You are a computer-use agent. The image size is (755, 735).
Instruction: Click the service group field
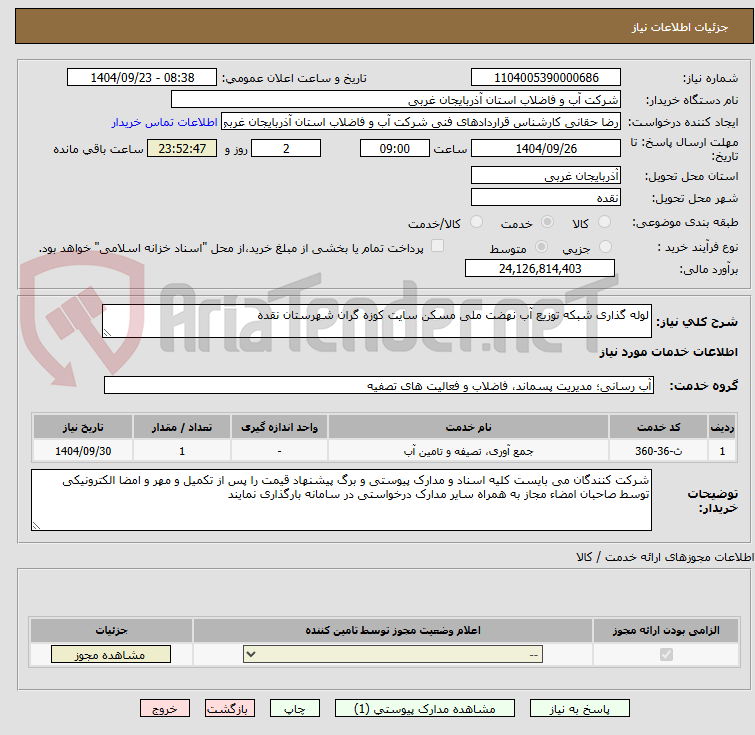click(x=379, y=385)
